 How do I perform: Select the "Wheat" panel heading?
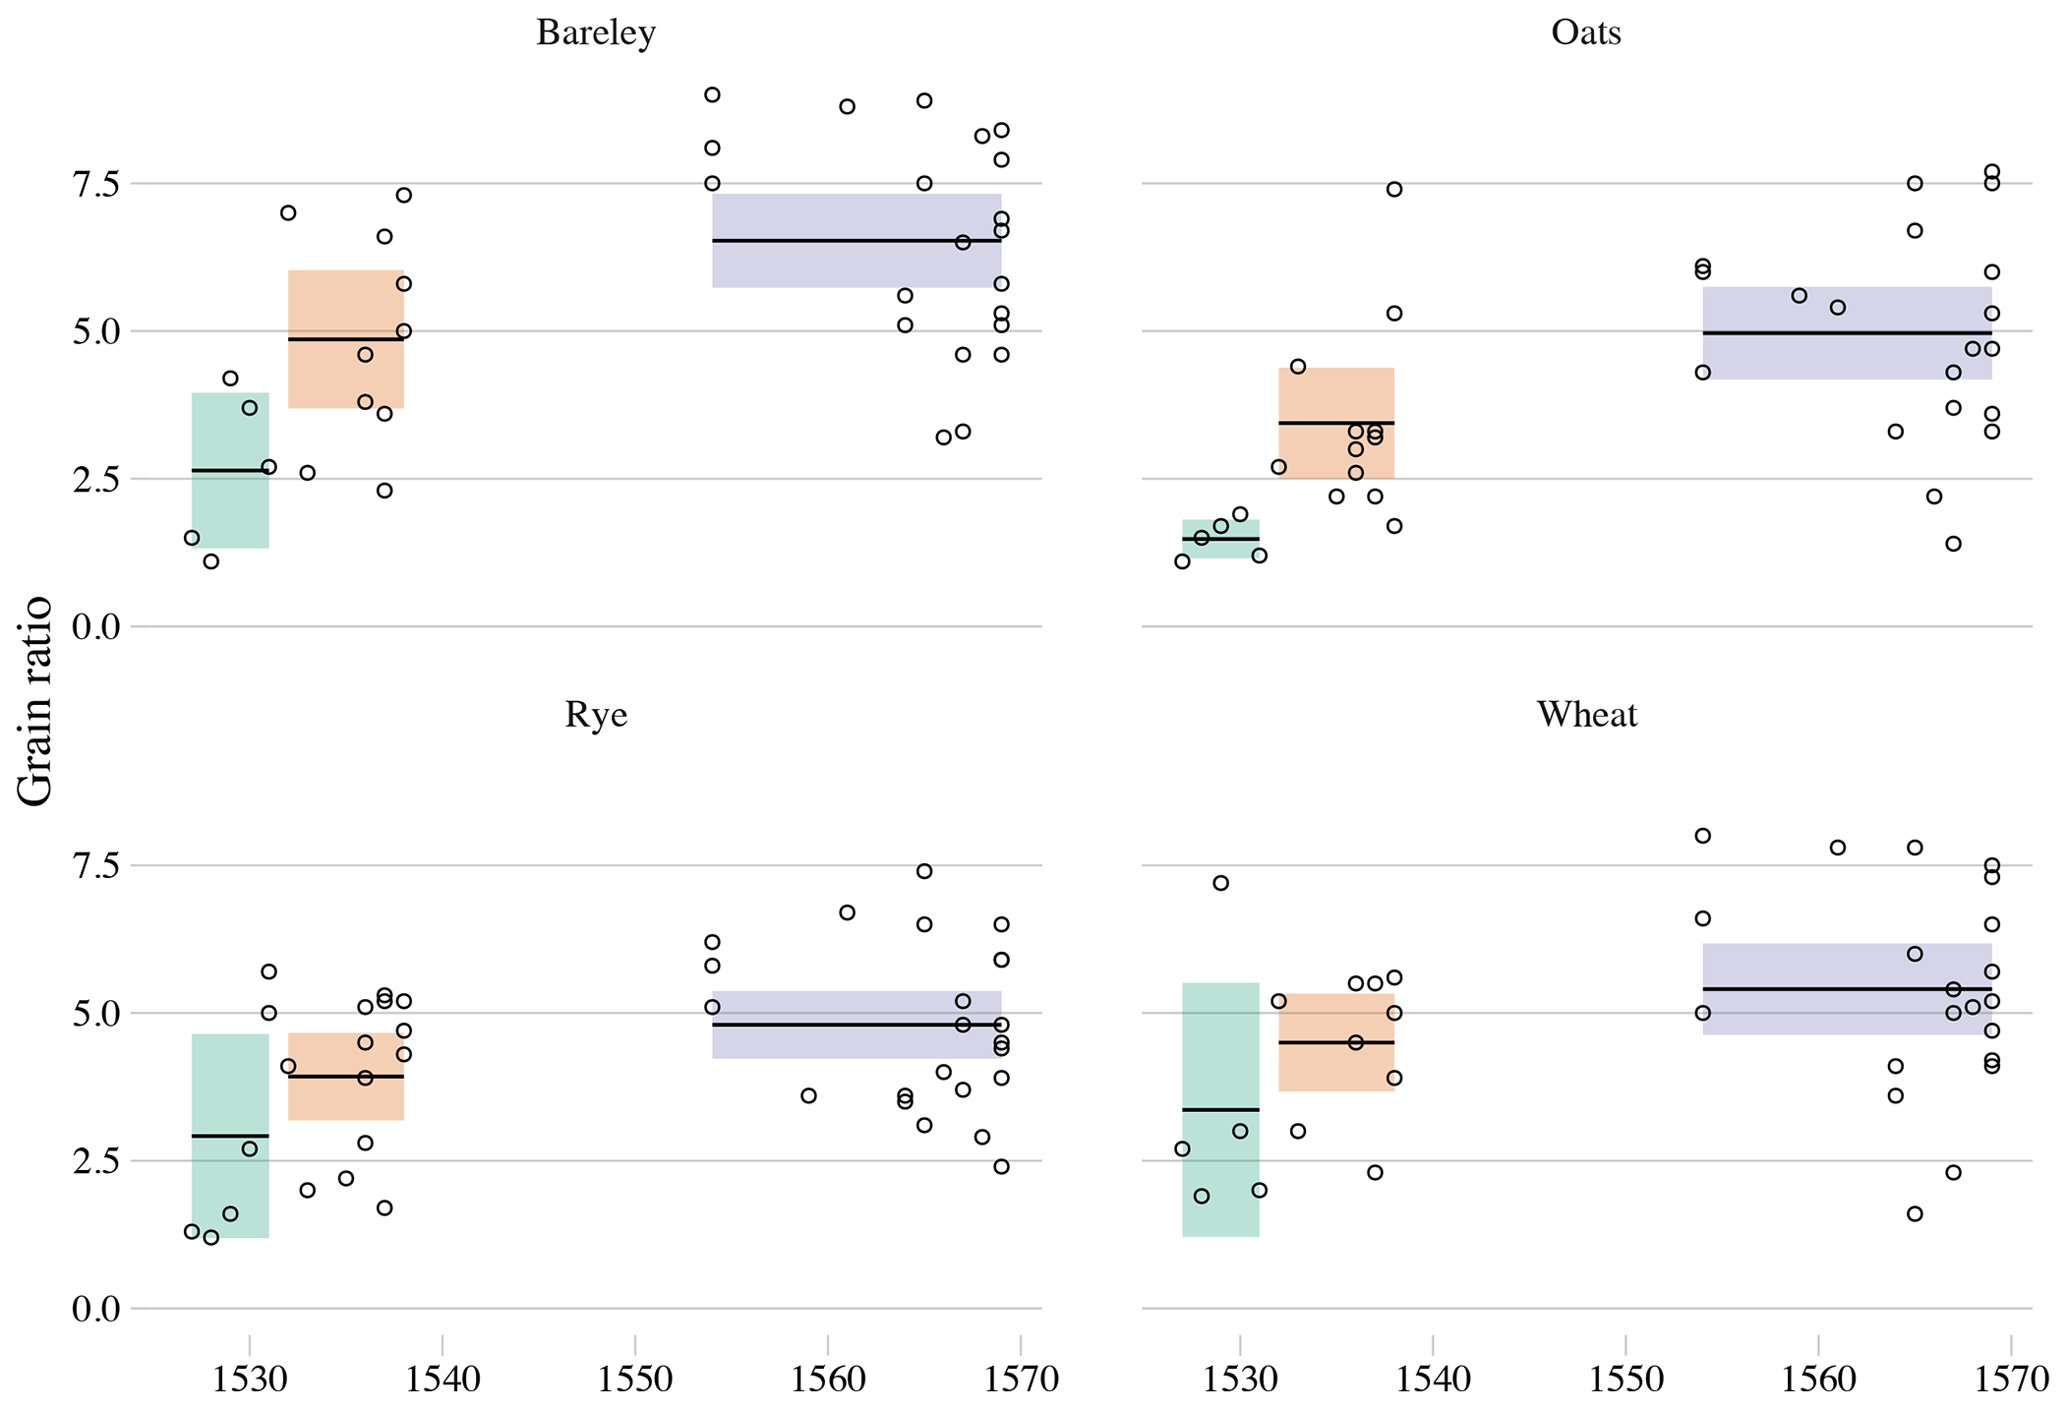tap(1586, 715)
